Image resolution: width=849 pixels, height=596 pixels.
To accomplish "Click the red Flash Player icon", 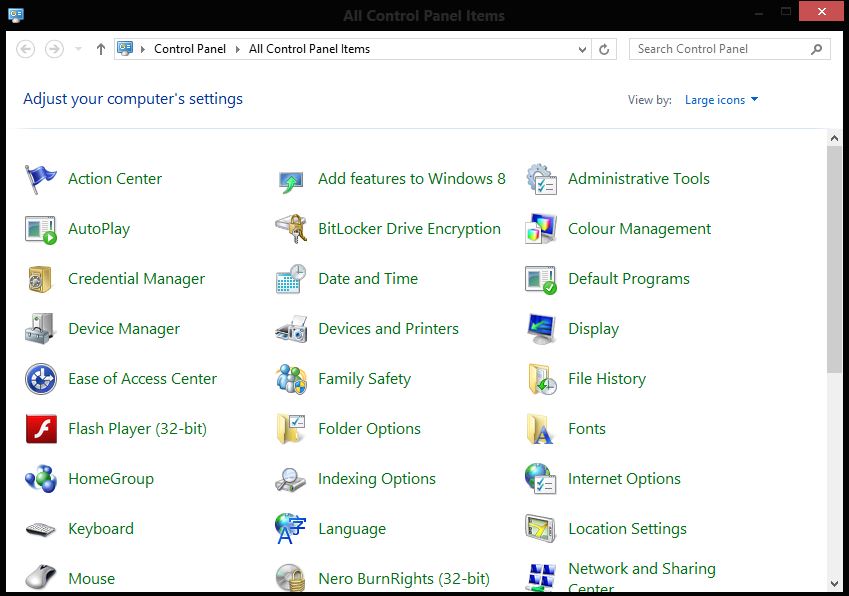I will pos(41,429).
